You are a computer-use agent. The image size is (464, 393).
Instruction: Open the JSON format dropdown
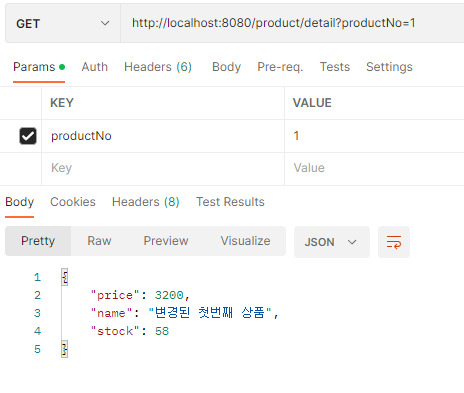pyautogui.click(x=332, y=242)
